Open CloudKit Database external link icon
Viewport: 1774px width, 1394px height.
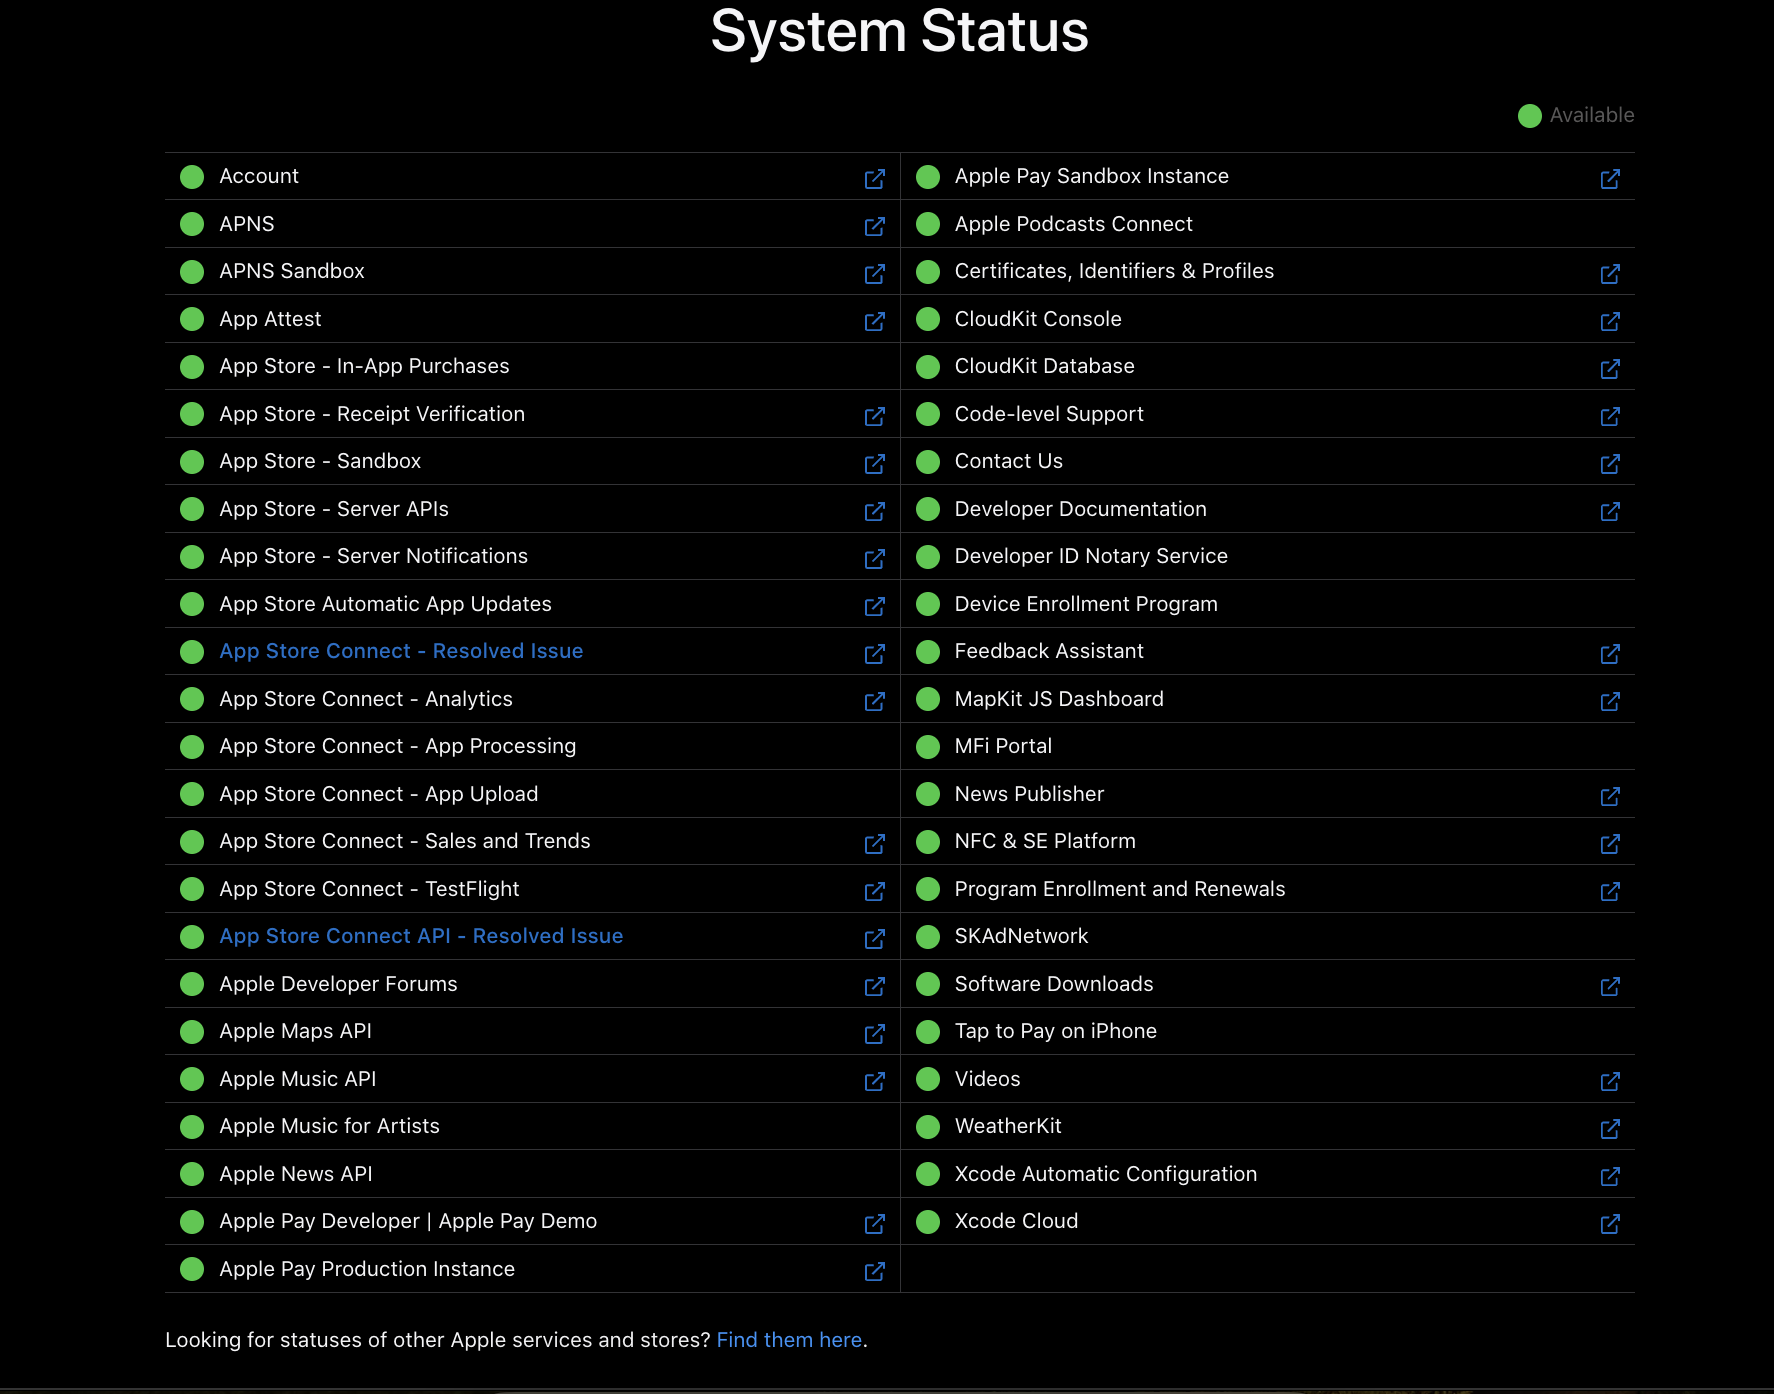[1610, 368]
